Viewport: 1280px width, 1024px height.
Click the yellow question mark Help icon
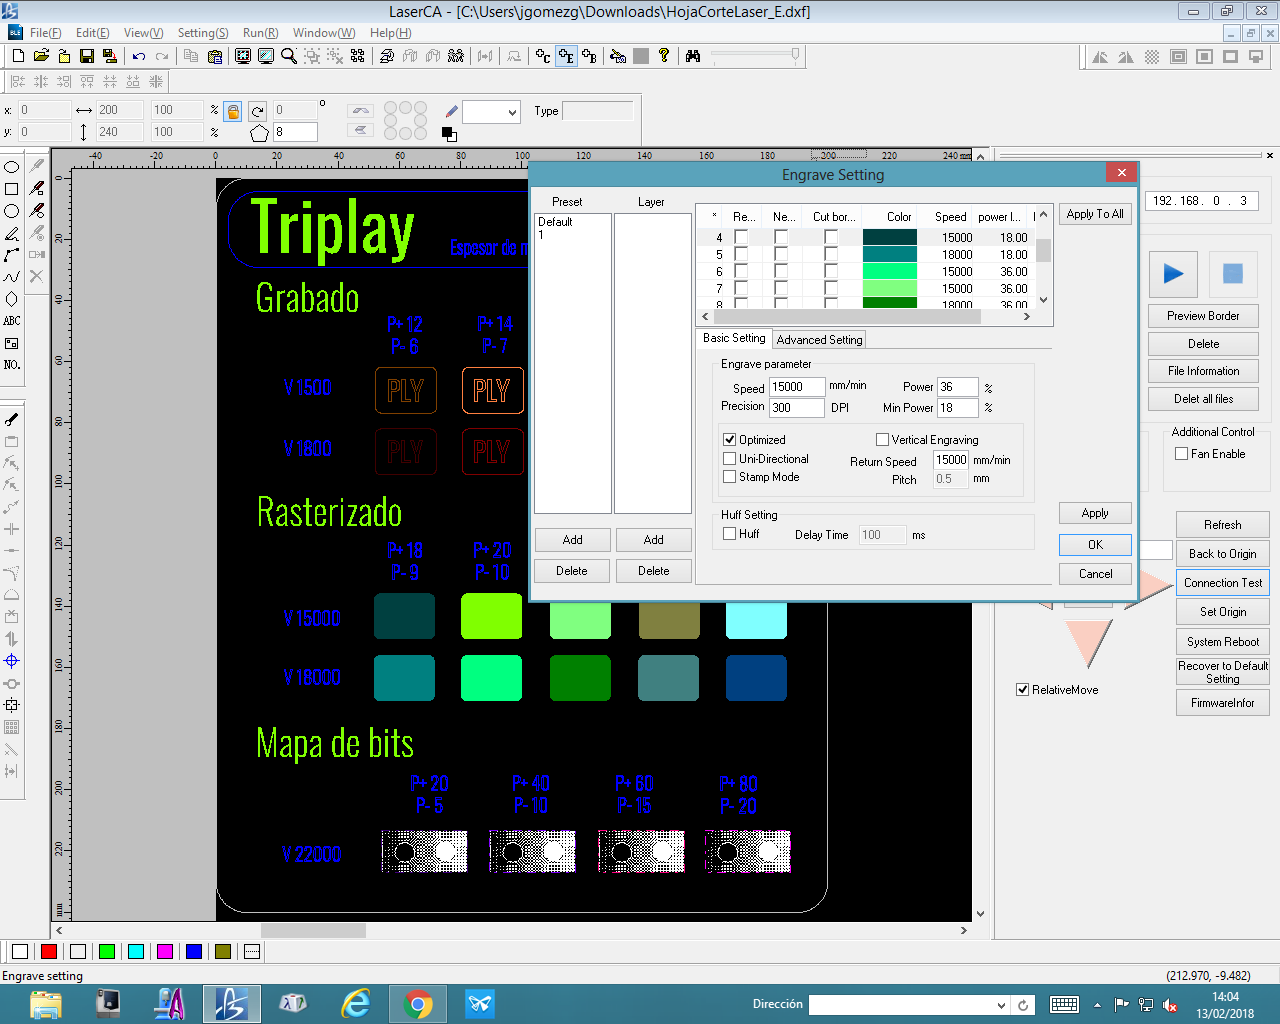click(x=664, y=56)
